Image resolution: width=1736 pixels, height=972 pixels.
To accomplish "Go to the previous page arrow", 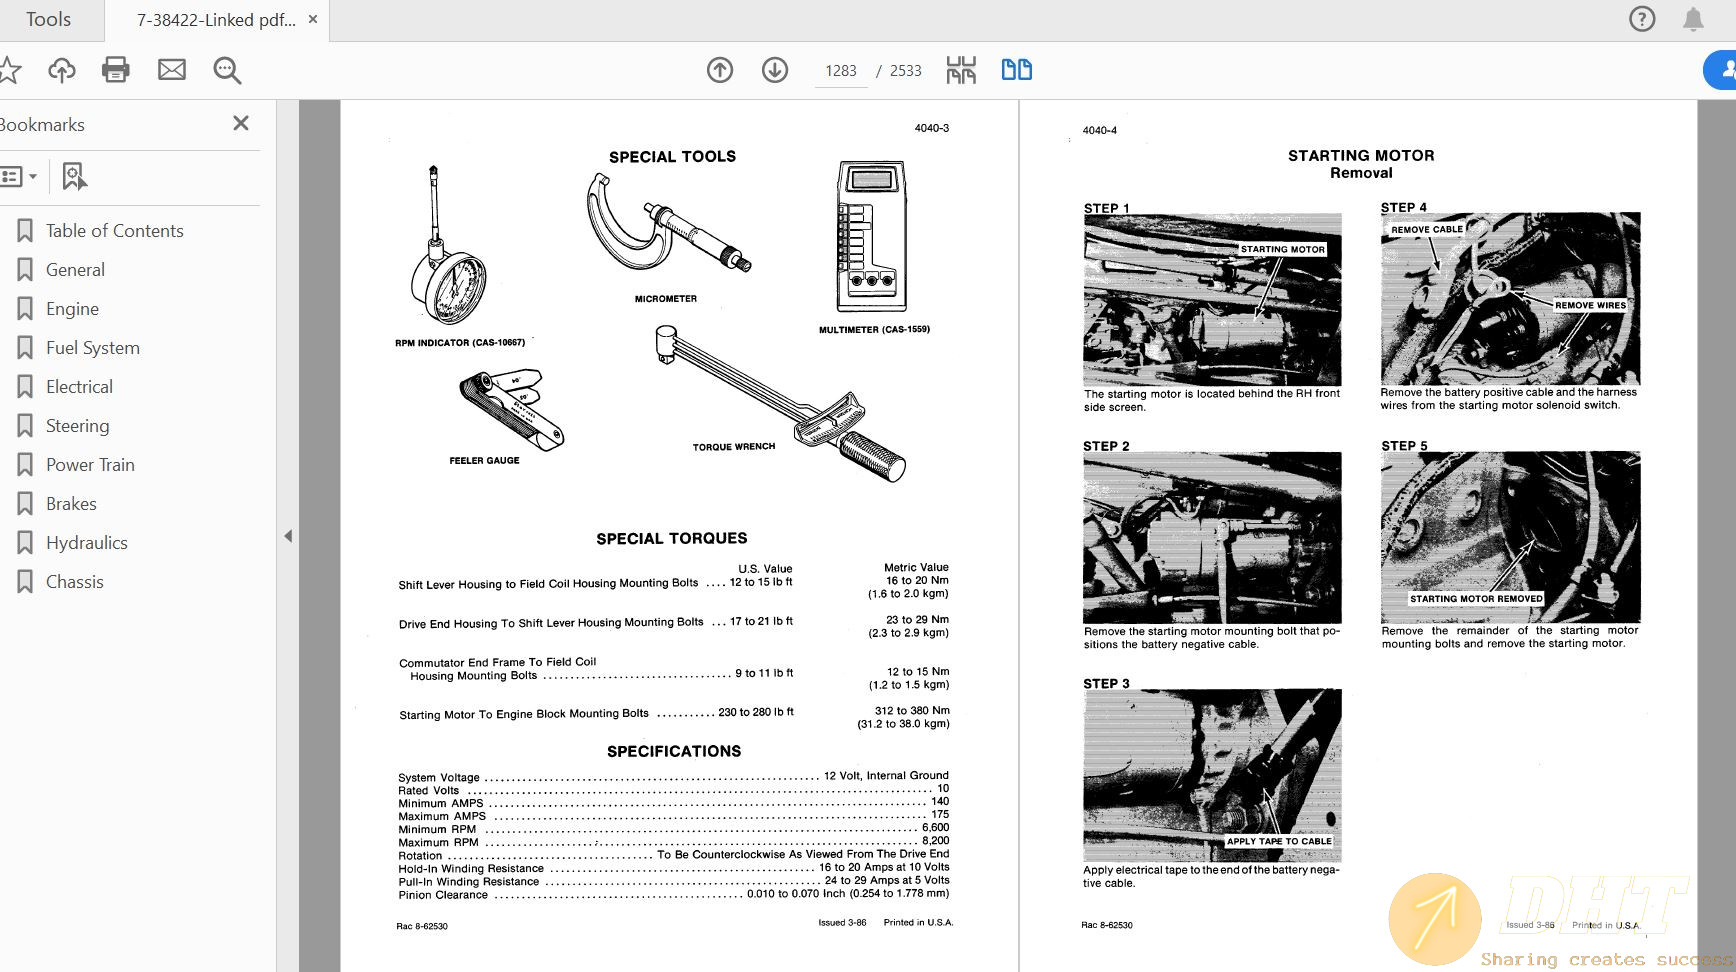I will (719, 70).
